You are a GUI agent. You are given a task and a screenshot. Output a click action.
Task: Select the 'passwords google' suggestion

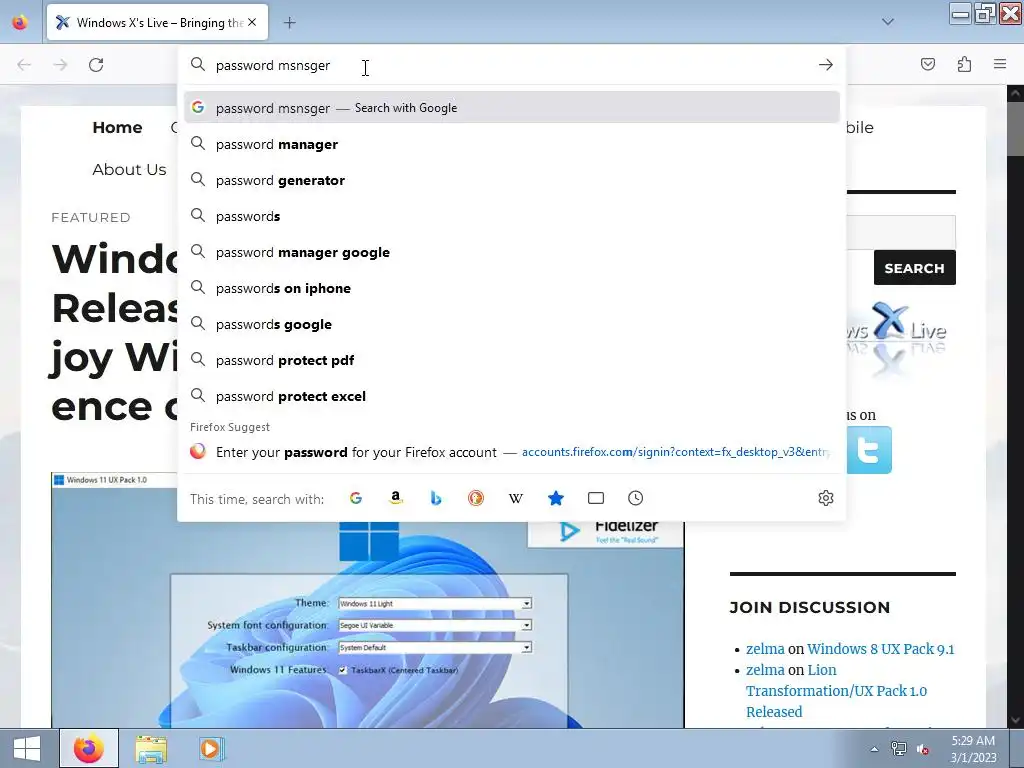tap(511, 324)
